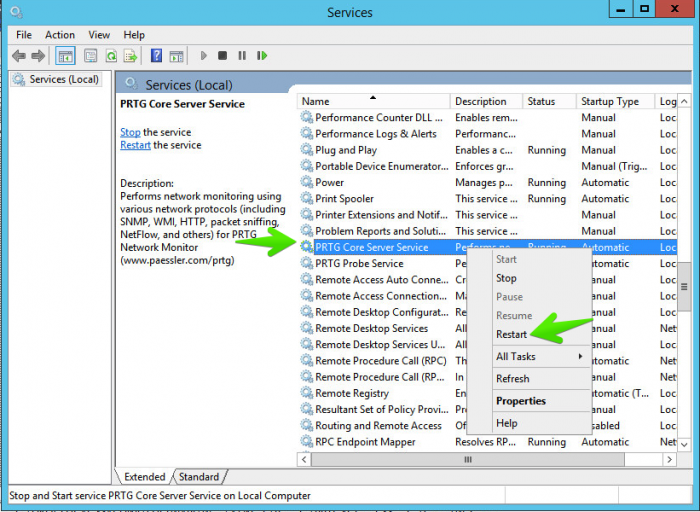Viewport: 700px width, 512px height.
Task: Select Services (Local) tree node
Action: pos(57,79)
